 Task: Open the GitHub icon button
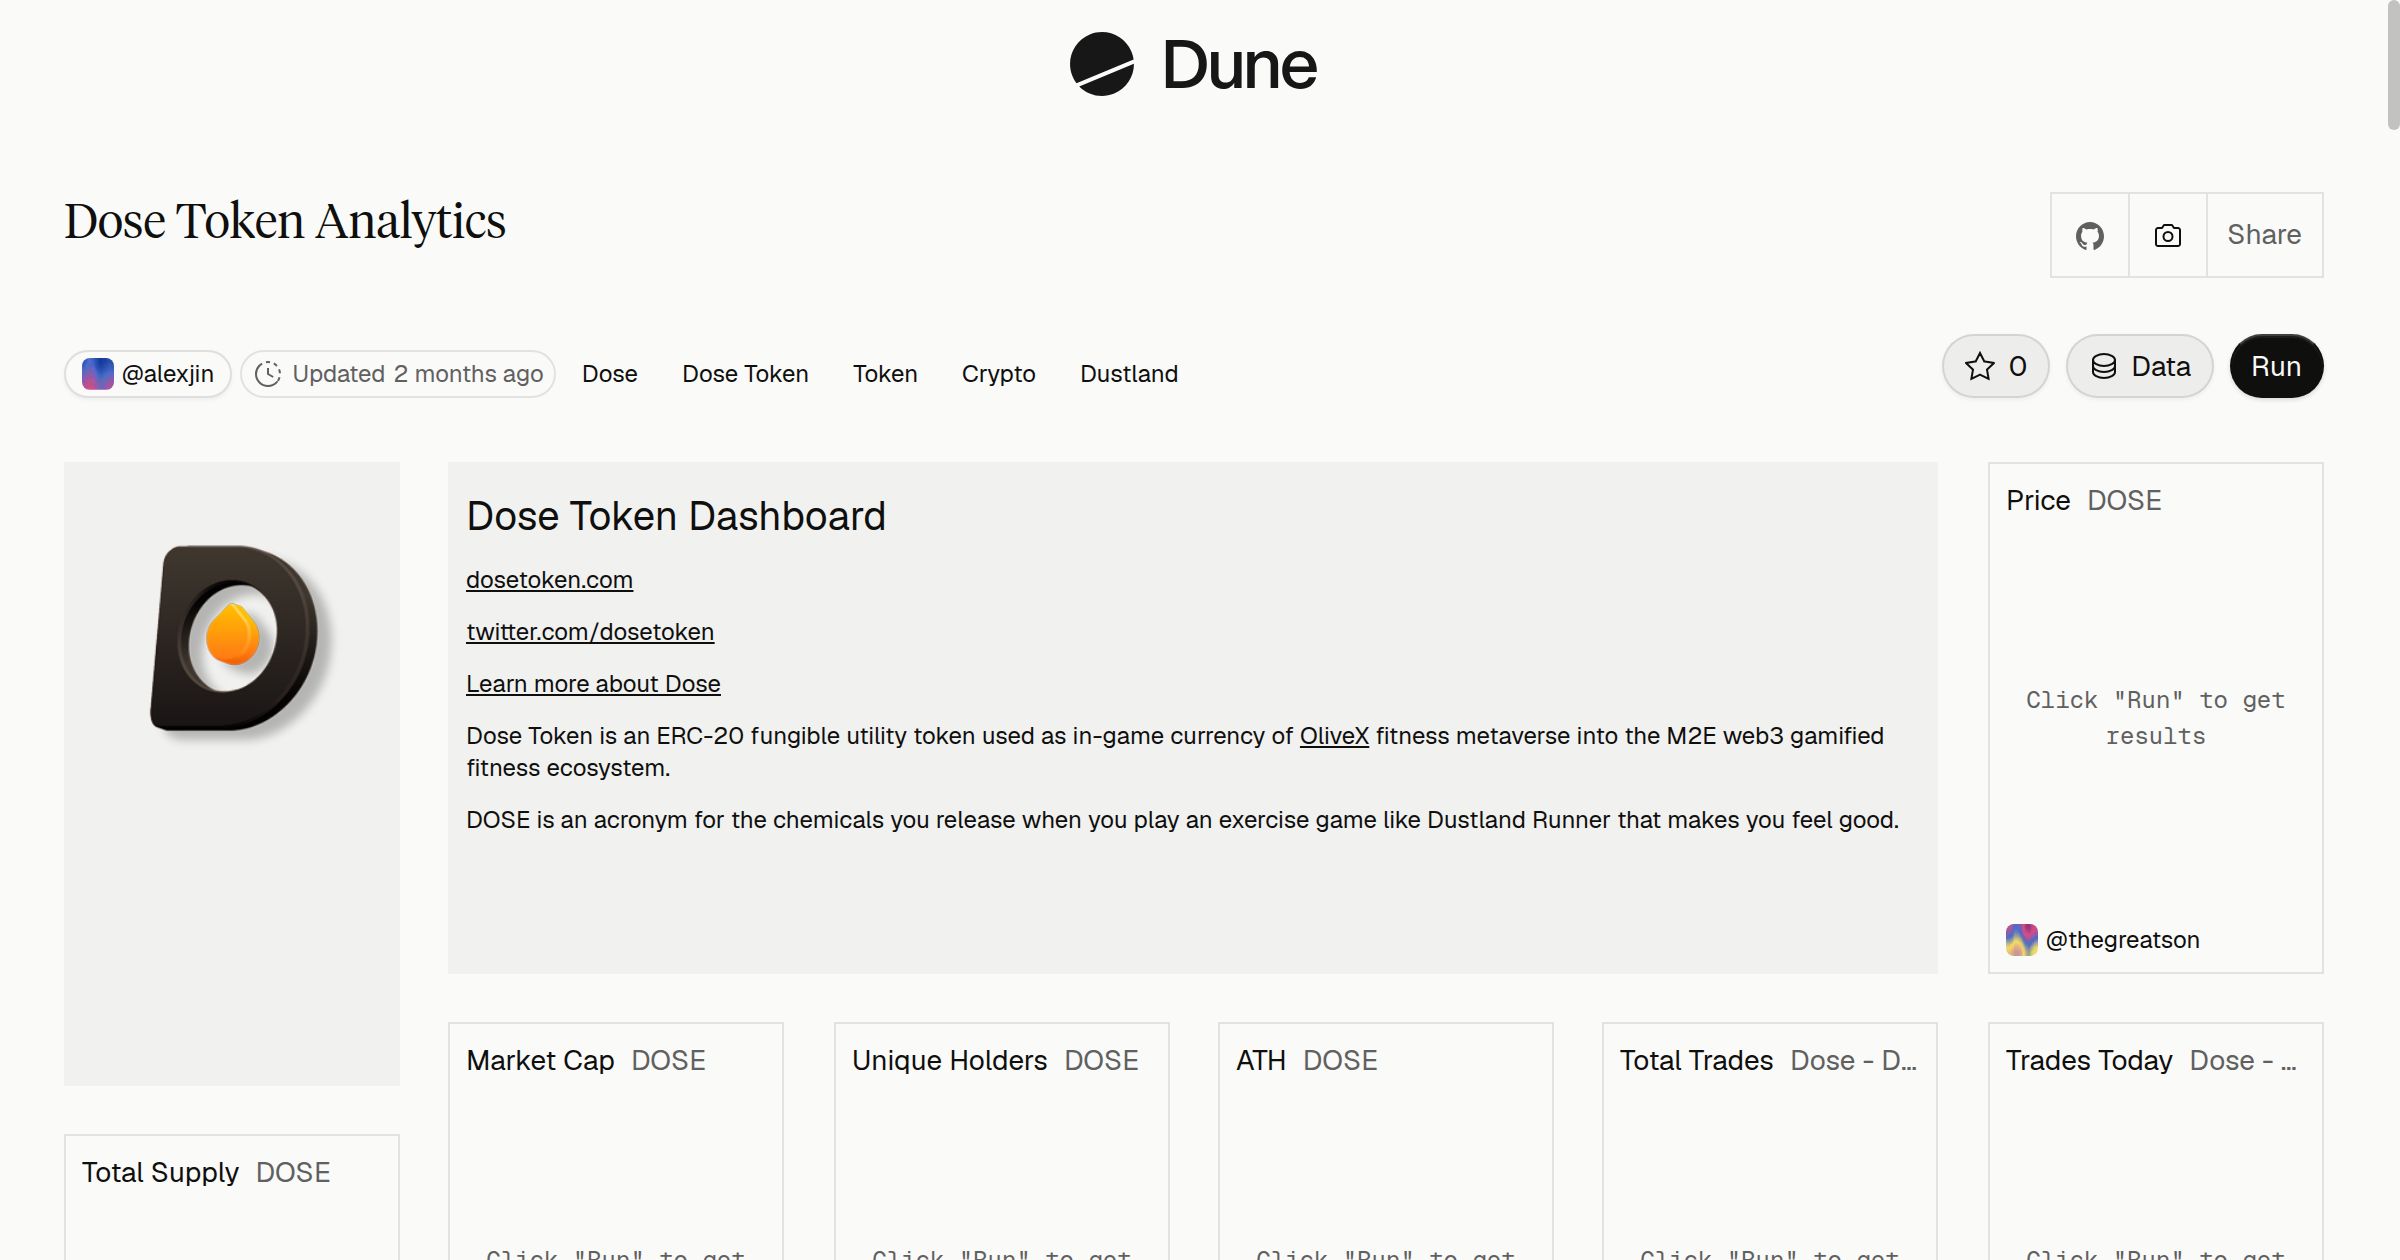tap(2089, 235)
